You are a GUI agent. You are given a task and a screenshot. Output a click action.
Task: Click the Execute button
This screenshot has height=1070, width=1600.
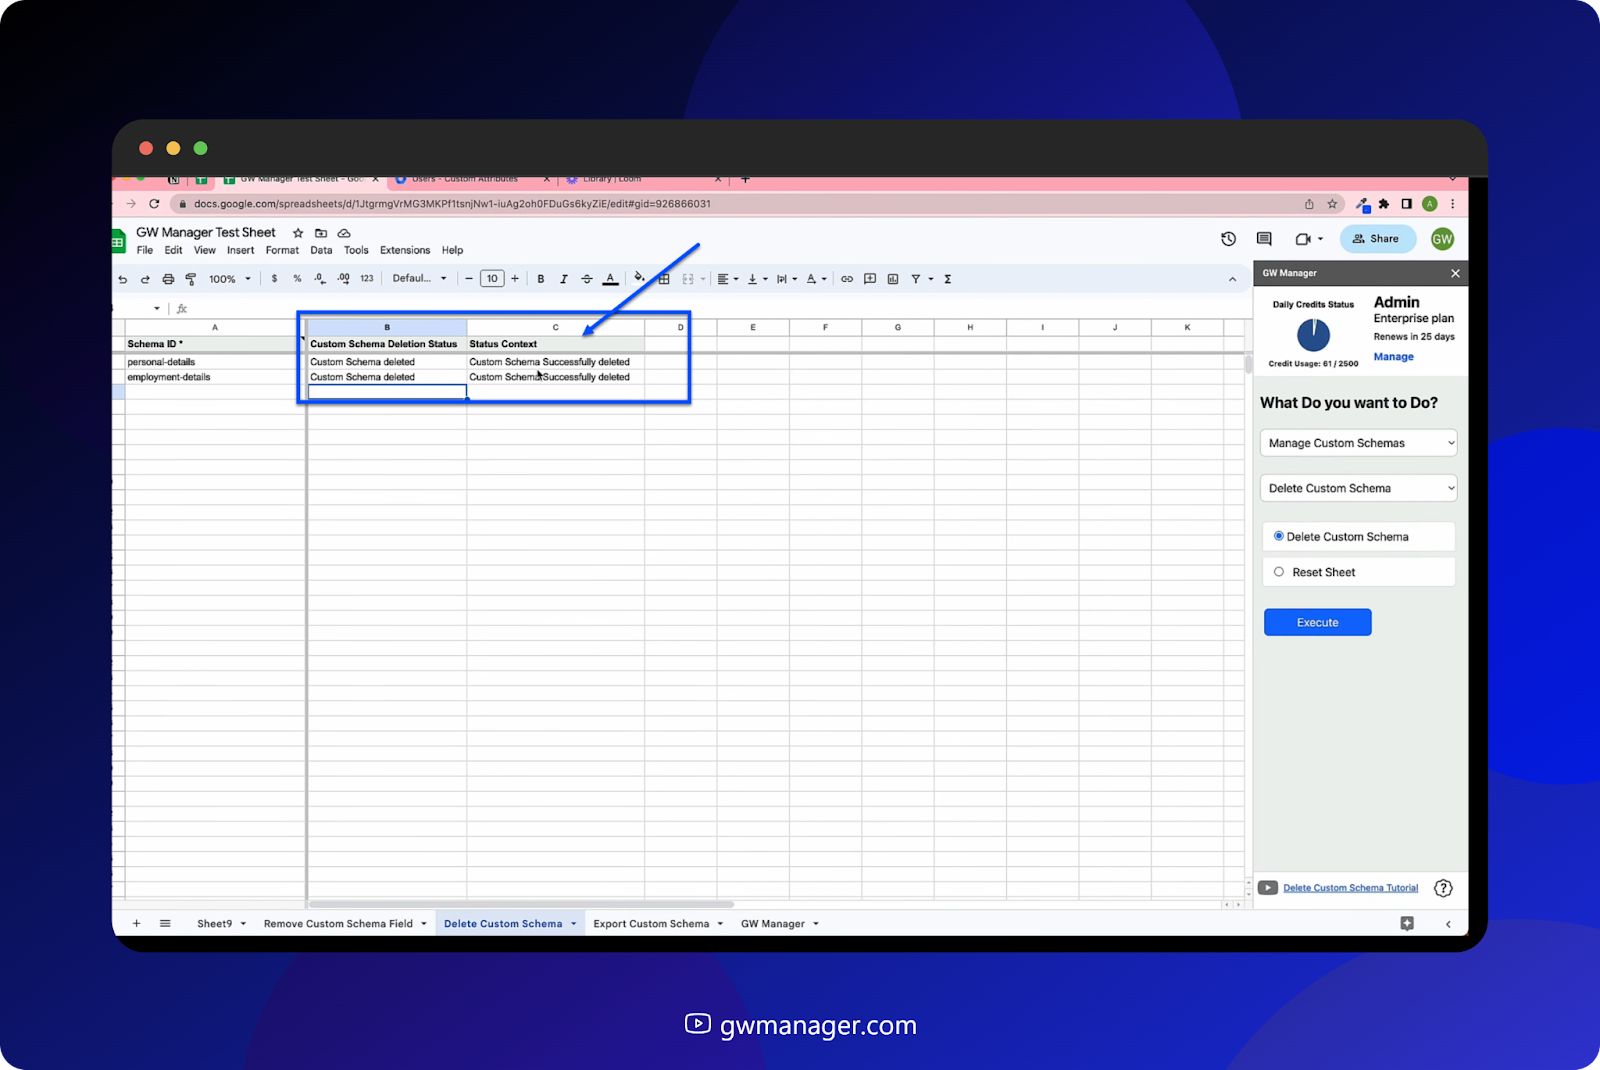tap(1317, 622)
